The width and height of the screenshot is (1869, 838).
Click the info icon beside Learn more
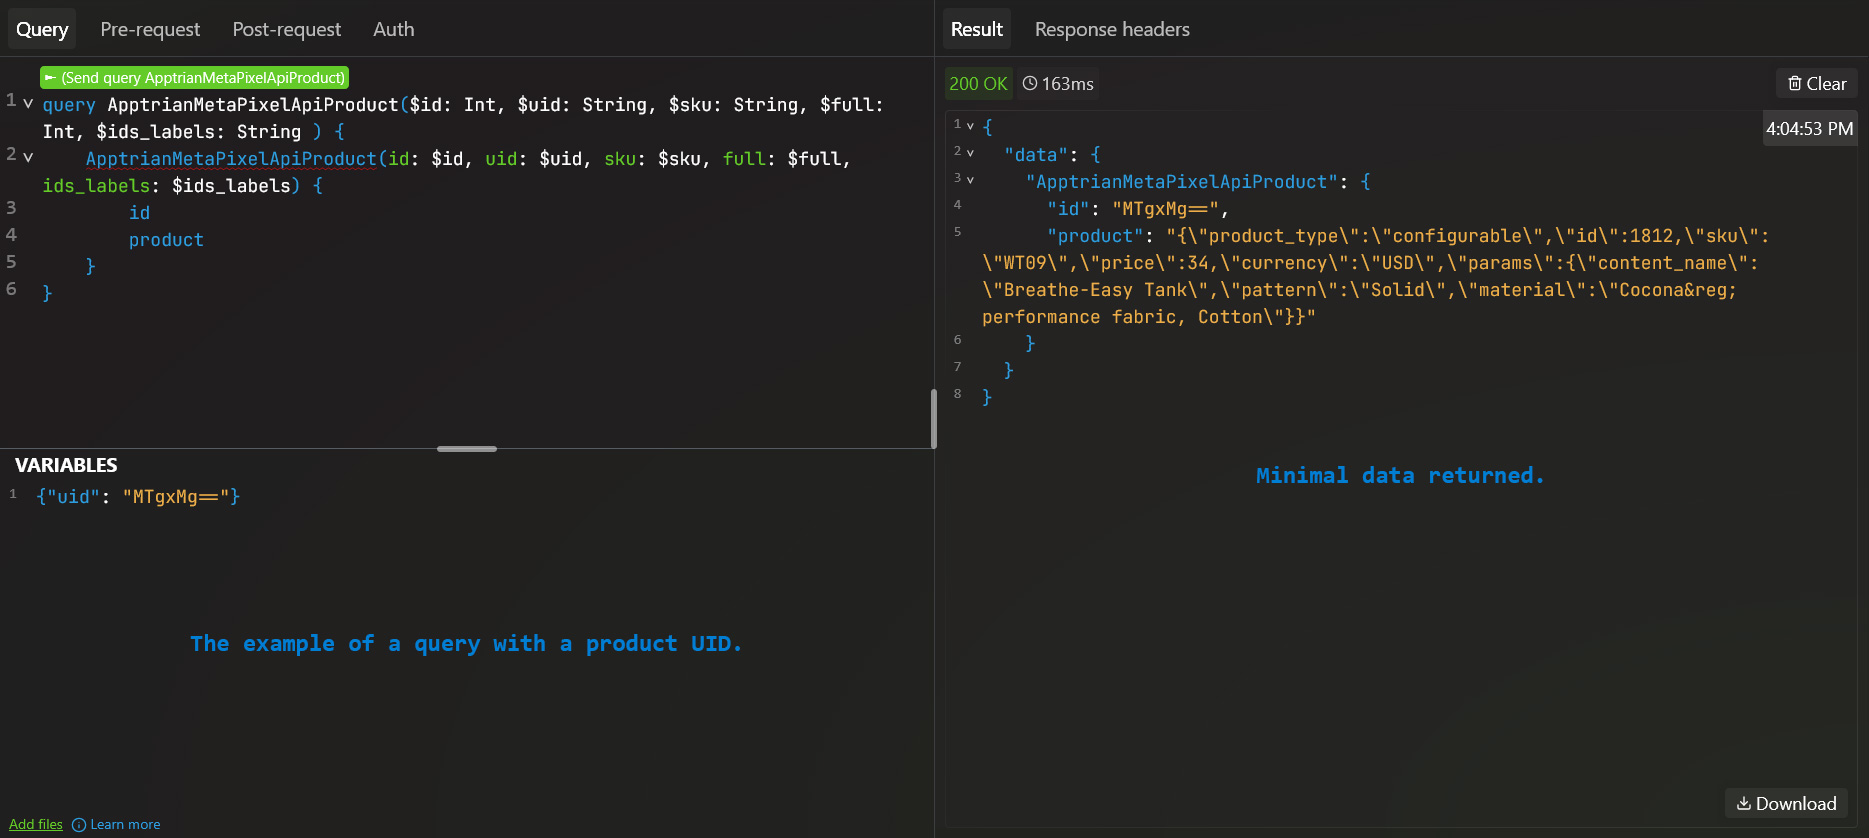(79, 825)
